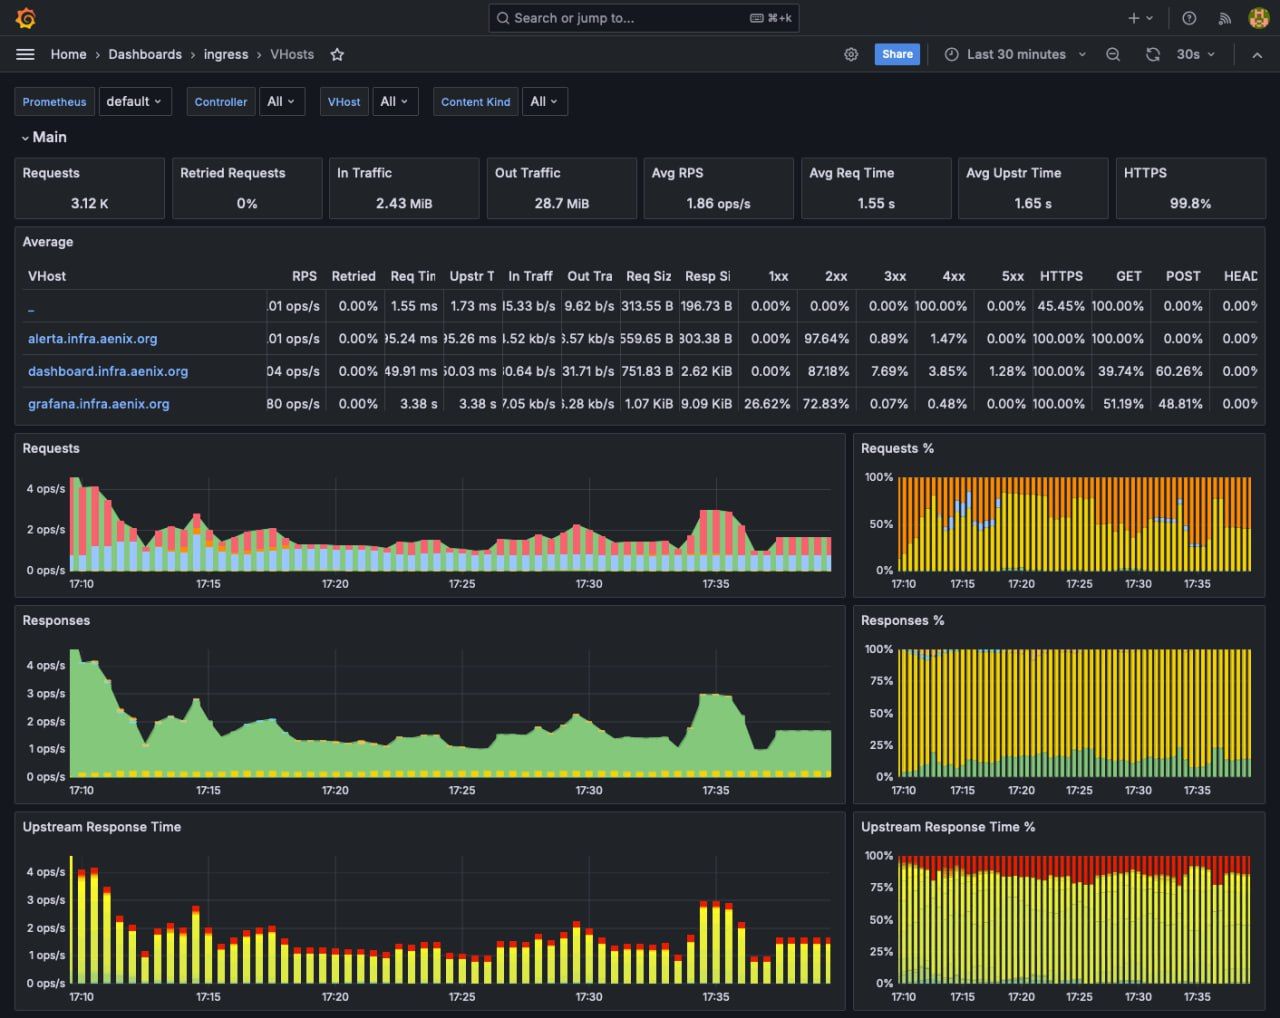
Task: Open the Grafana home logo
Action: pyautogui.click(x=26, y=17)
